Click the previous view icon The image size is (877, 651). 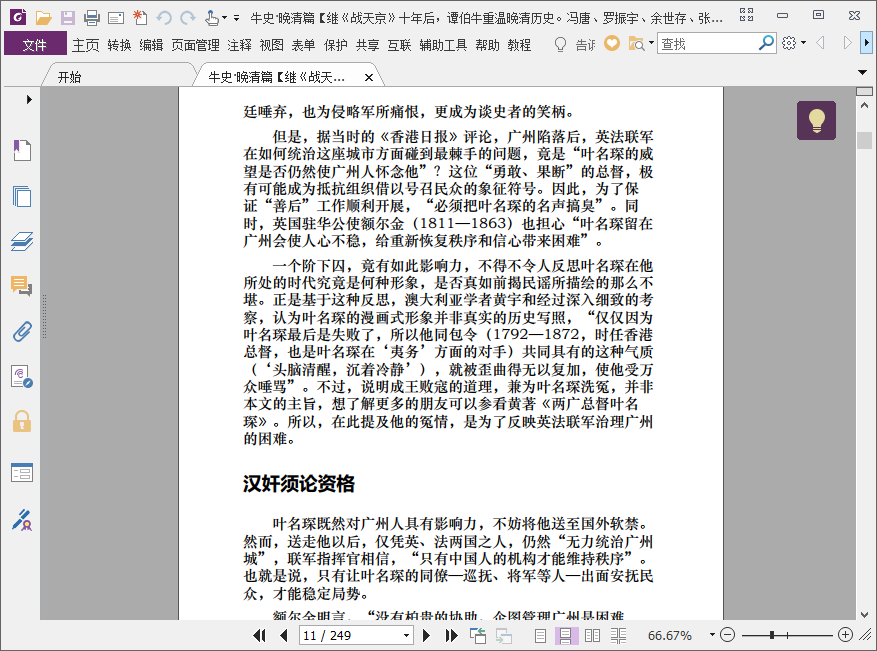478,635
